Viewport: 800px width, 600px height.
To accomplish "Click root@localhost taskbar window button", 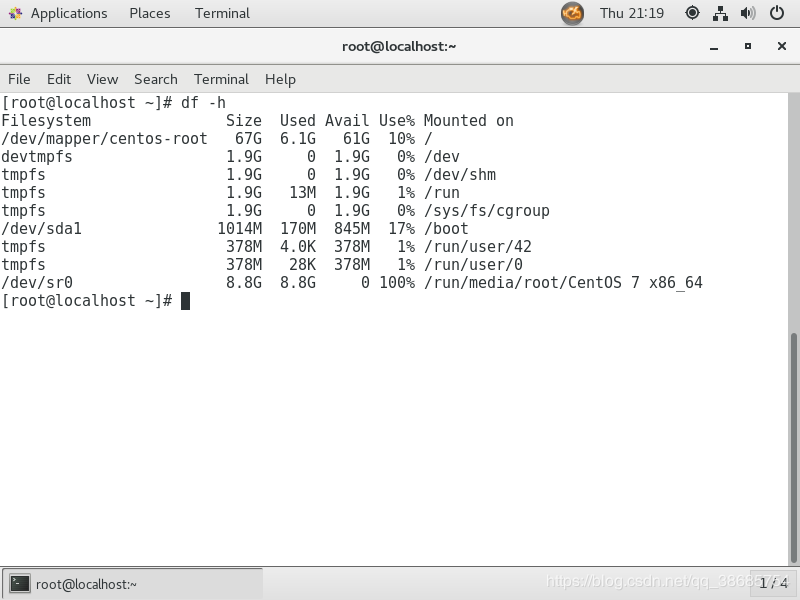I will coord(133,584).
